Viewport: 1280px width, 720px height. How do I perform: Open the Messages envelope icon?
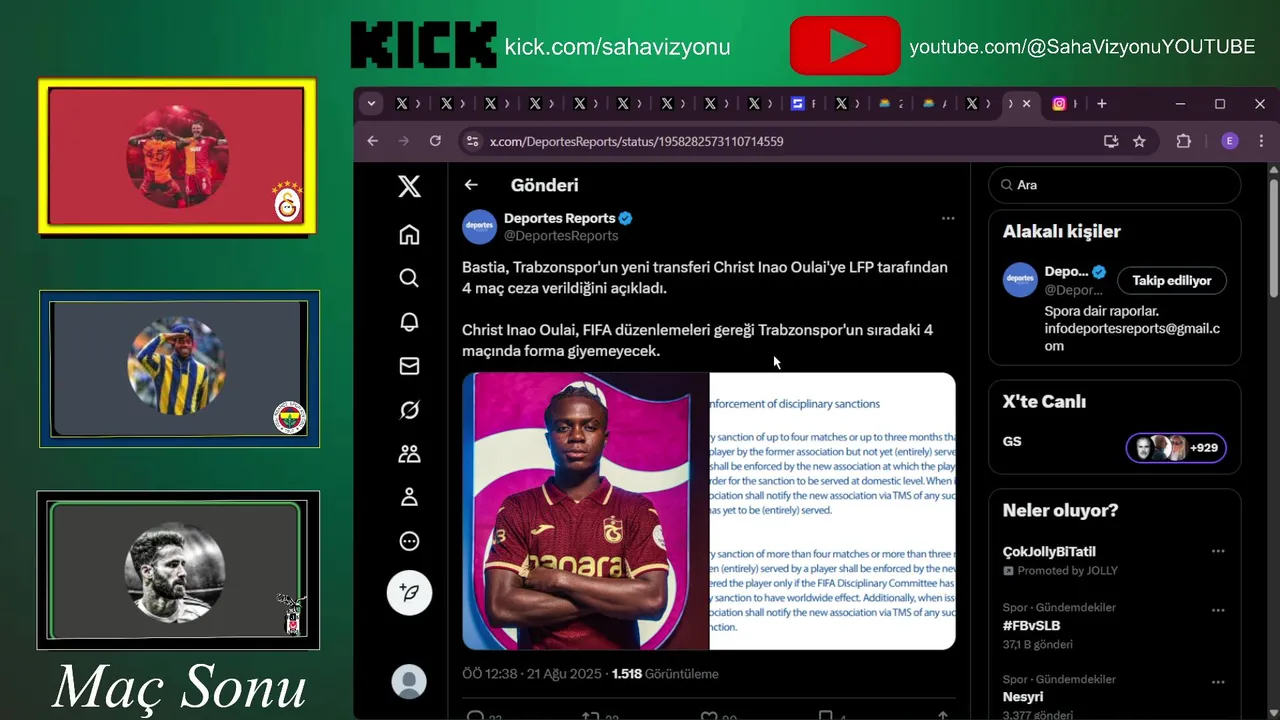409,366
